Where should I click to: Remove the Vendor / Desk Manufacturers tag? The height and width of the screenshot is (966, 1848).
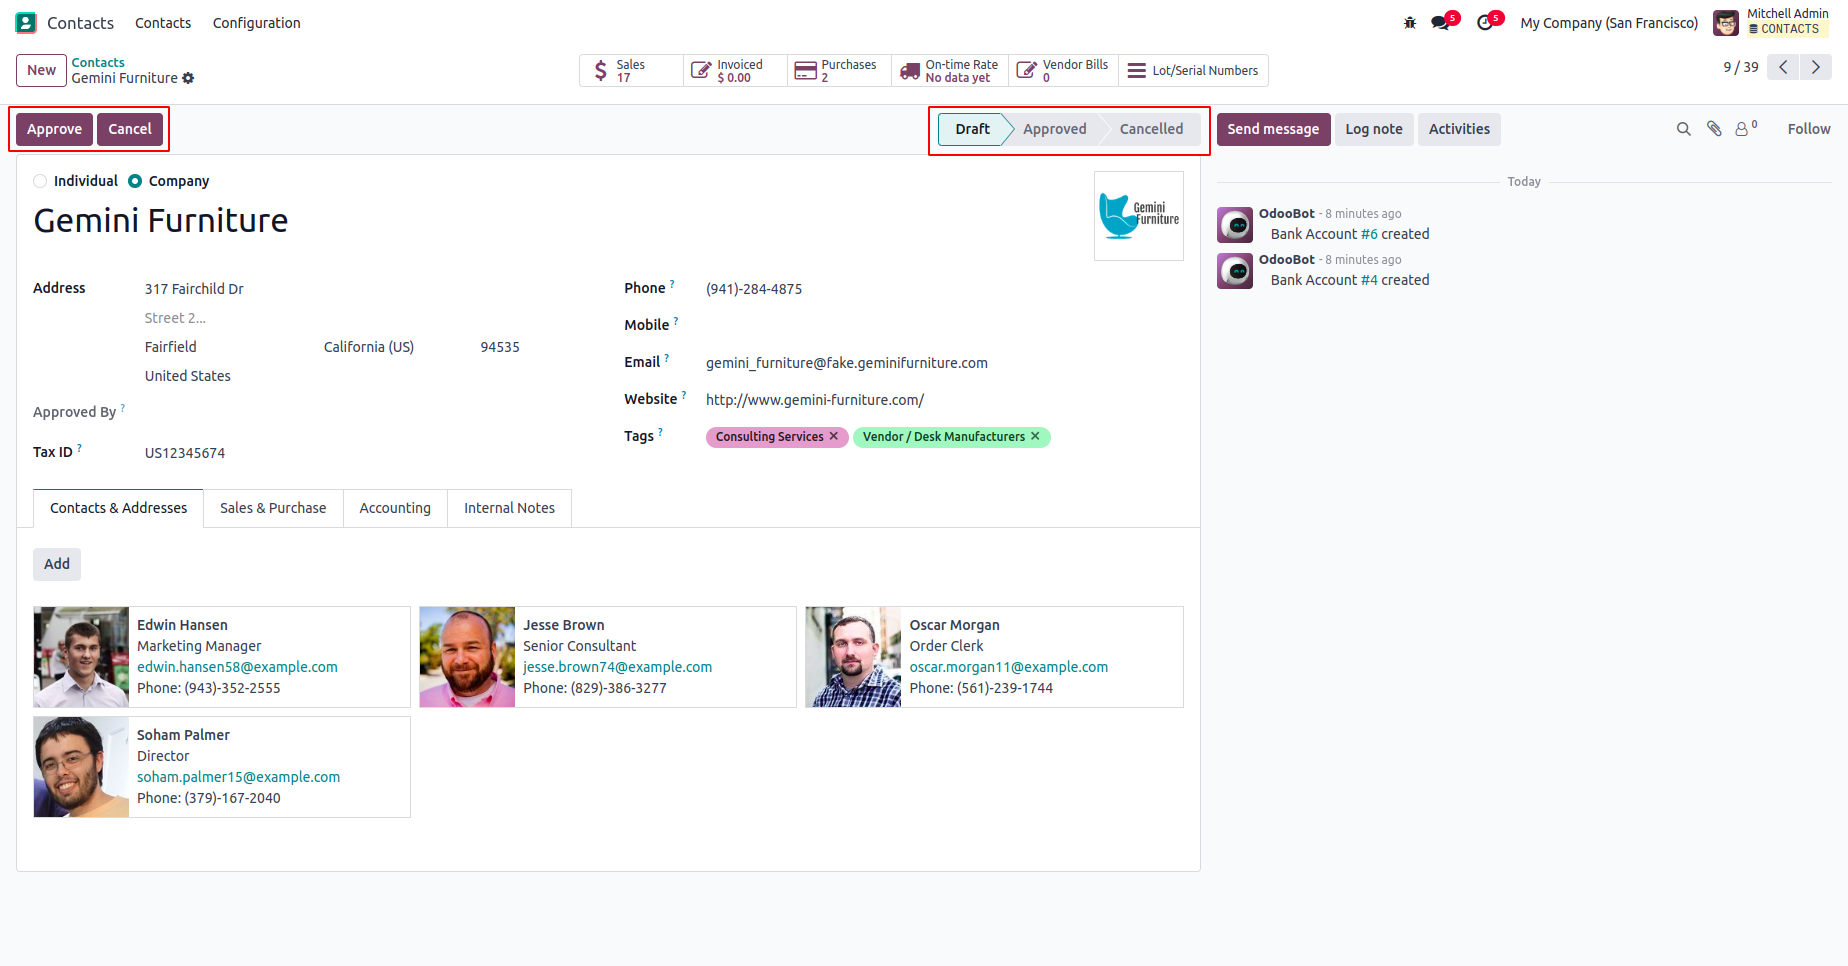[1035, 437]
